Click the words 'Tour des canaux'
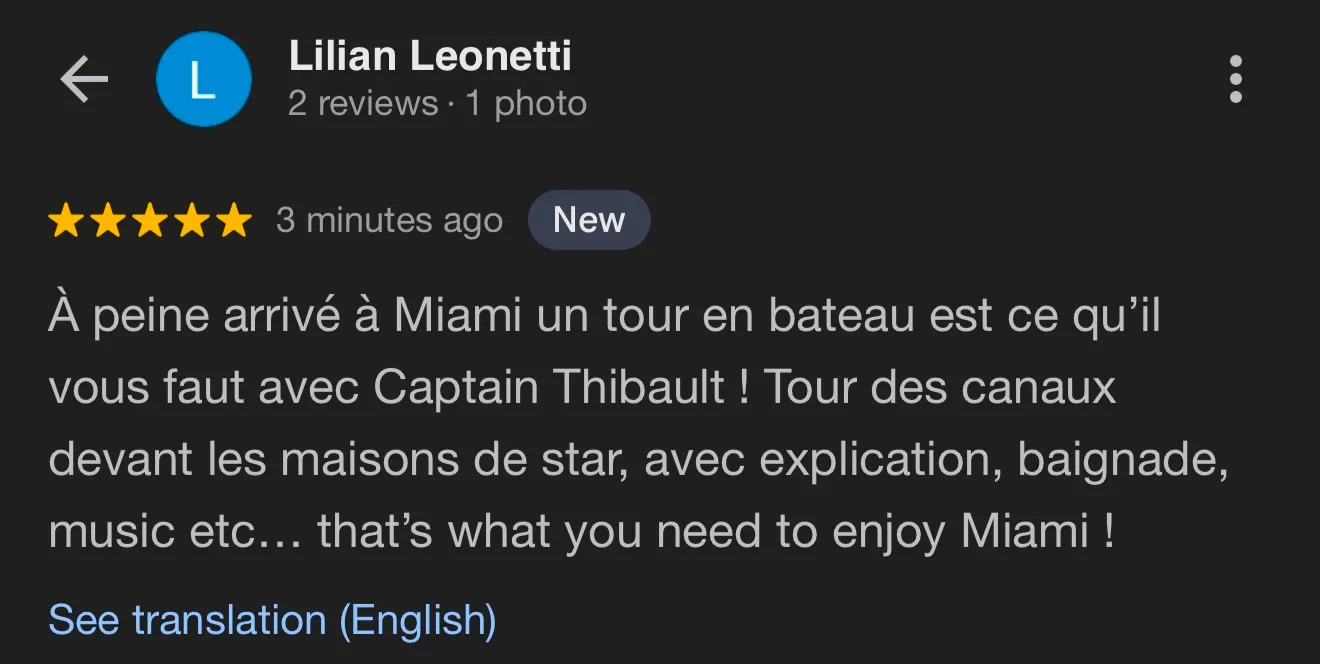This screenshot has width=1320, height=664. point(940,388)
